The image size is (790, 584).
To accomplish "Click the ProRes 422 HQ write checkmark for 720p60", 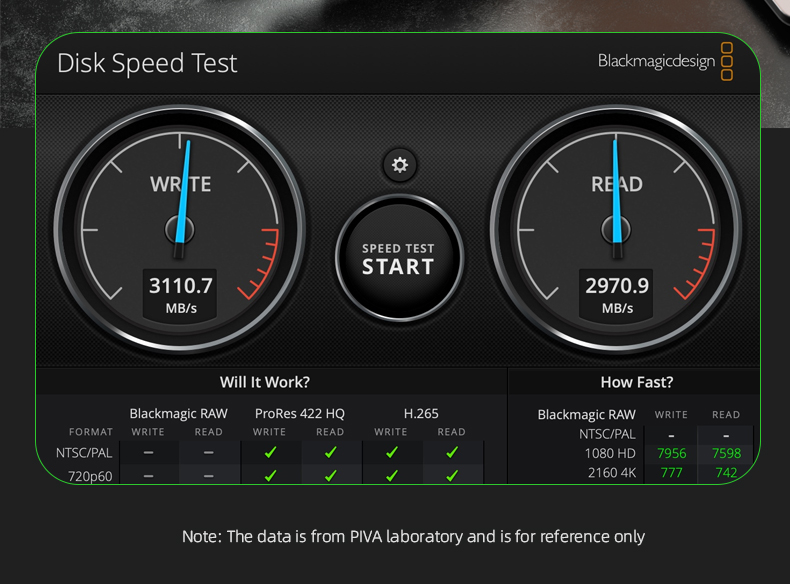I will click(270, 475).
